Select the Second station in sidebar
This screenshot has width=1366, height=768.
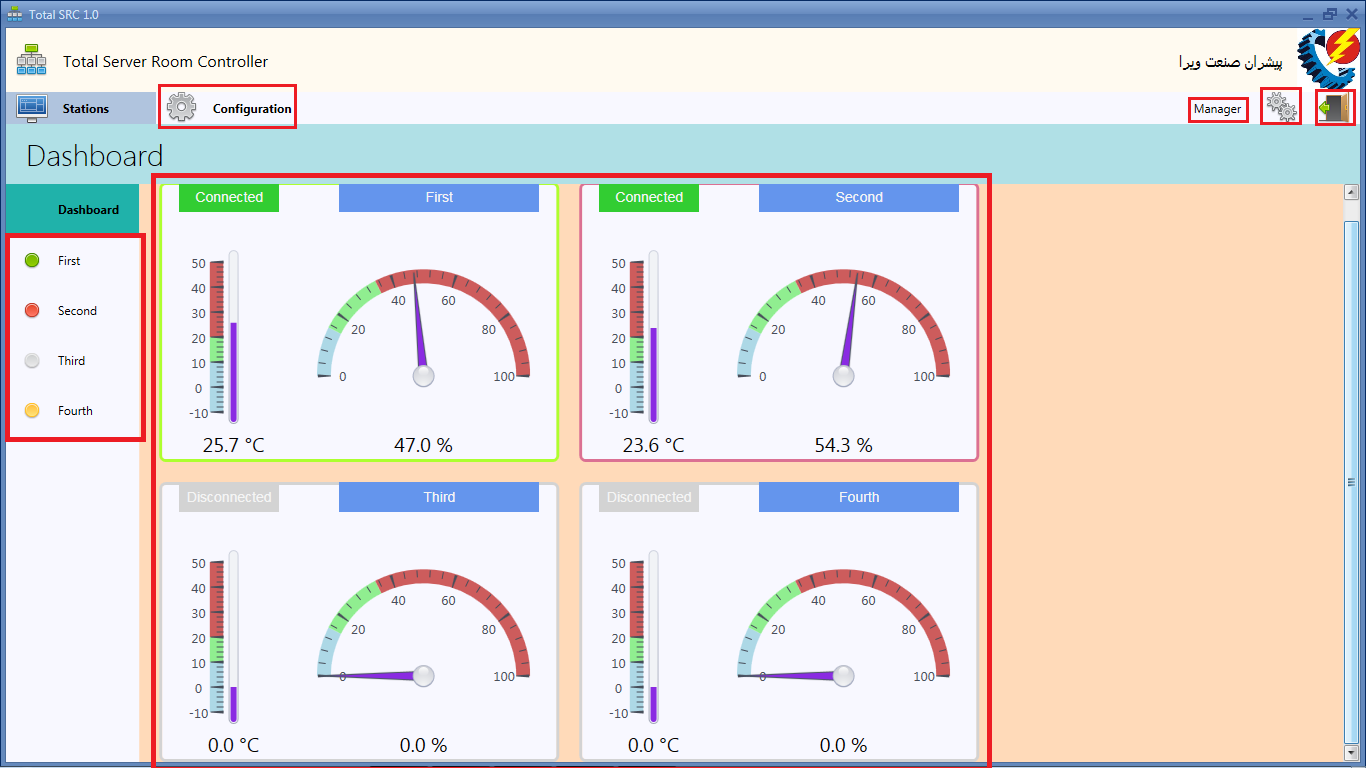click(x=72, y=310)
